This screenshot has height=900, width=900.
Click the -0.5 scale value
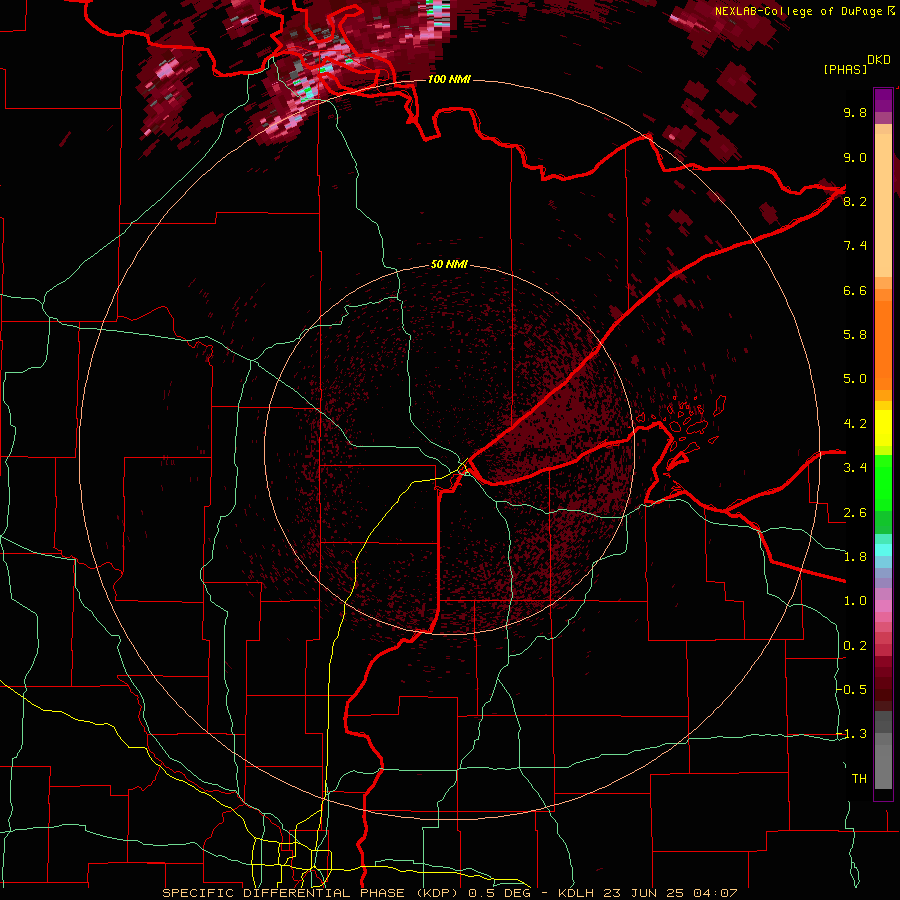(852, 690)
